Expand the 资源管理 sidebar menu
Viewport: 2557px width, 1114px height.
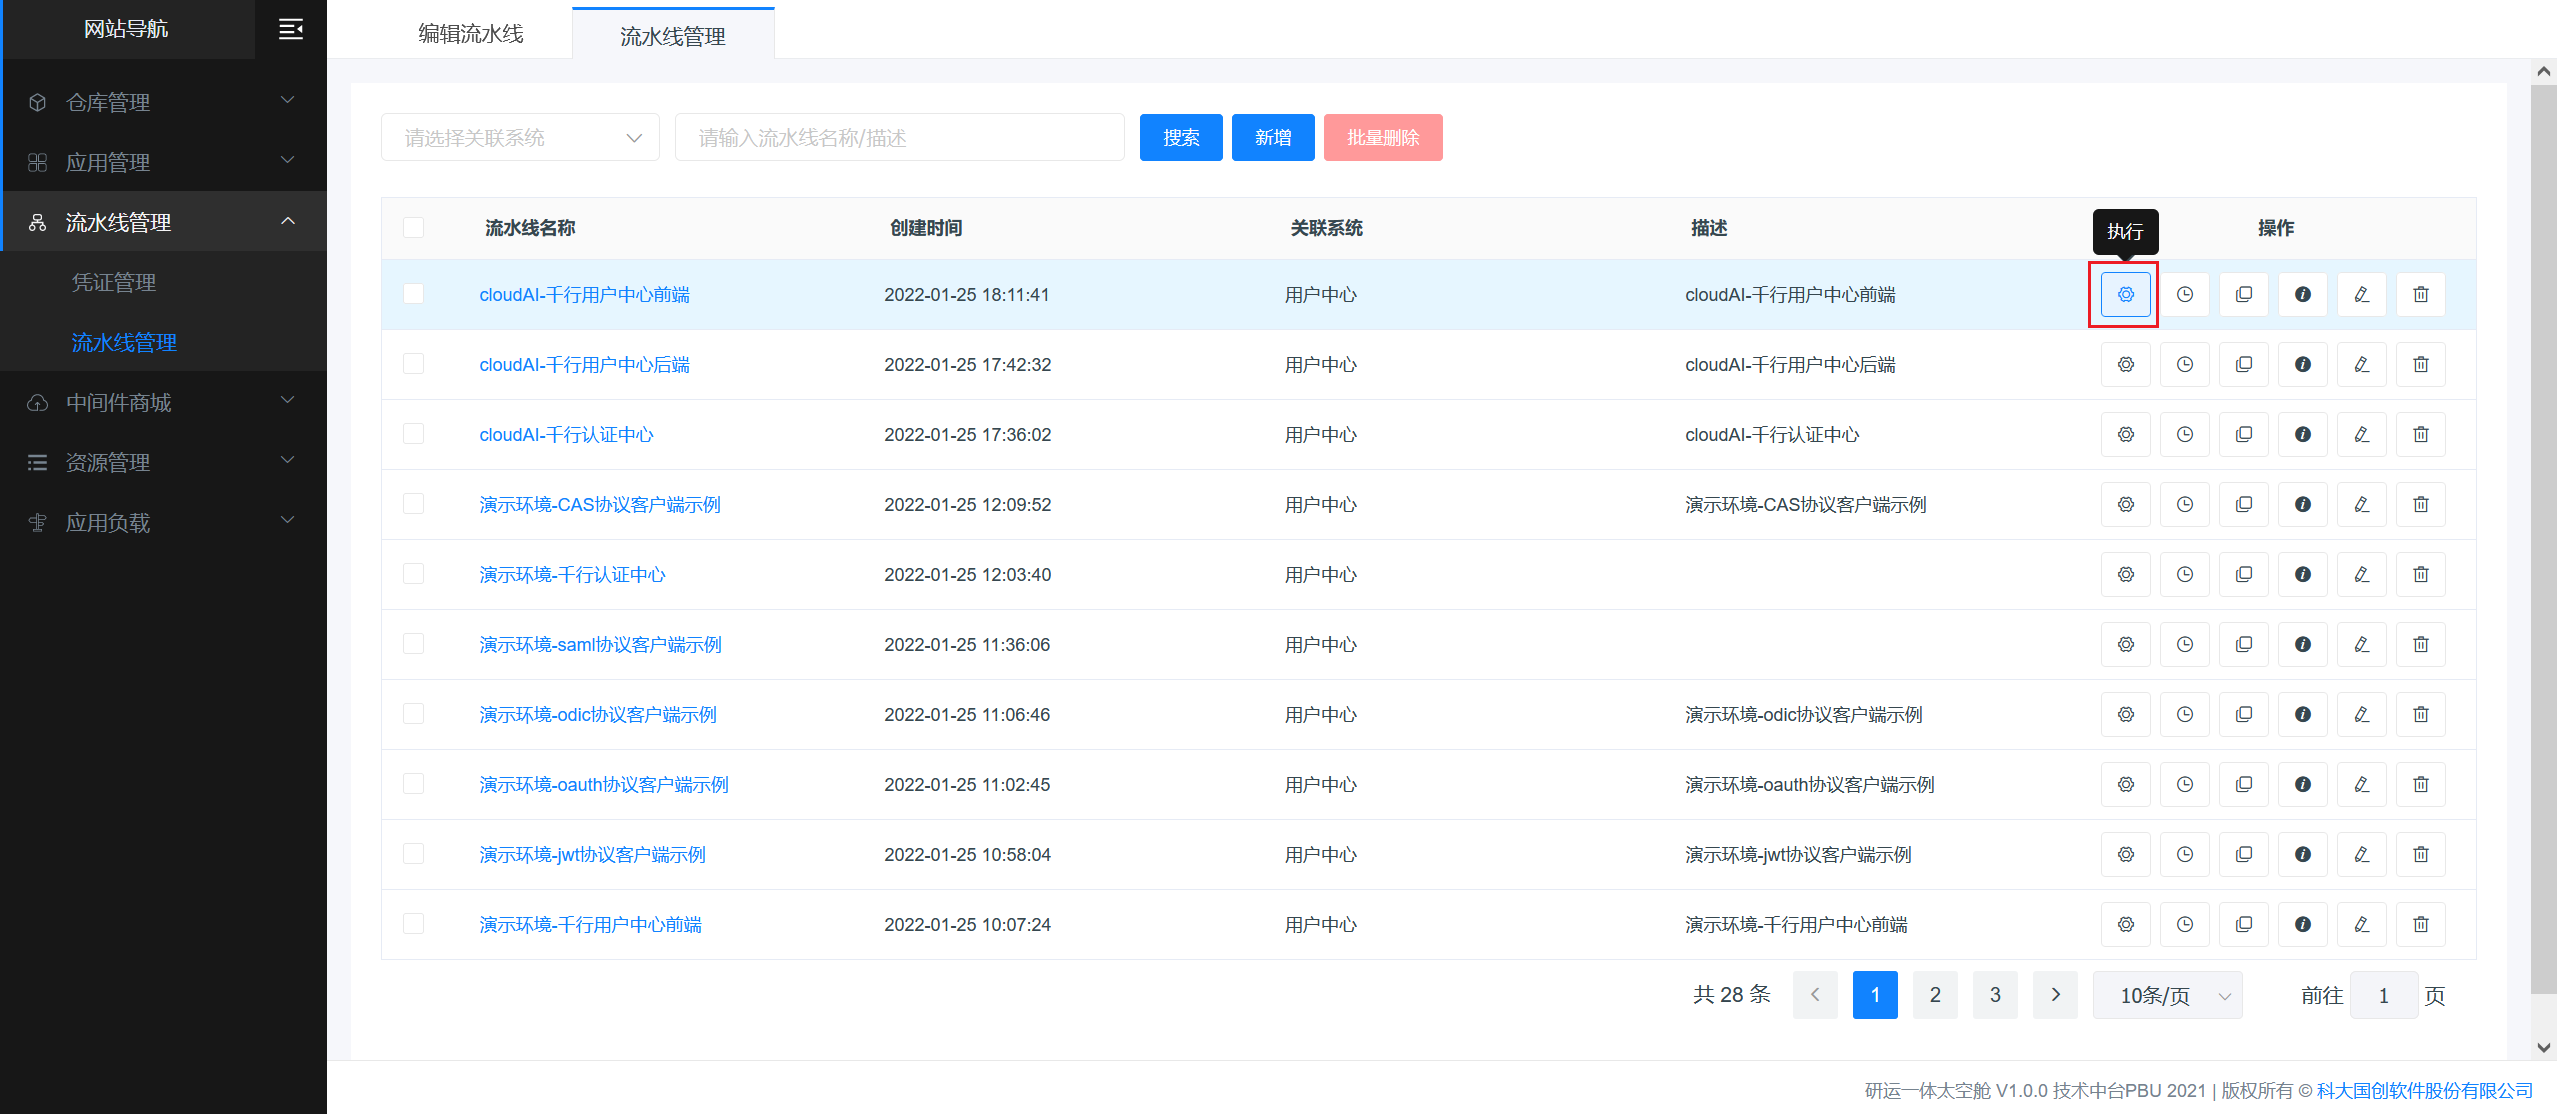point(164,462)
